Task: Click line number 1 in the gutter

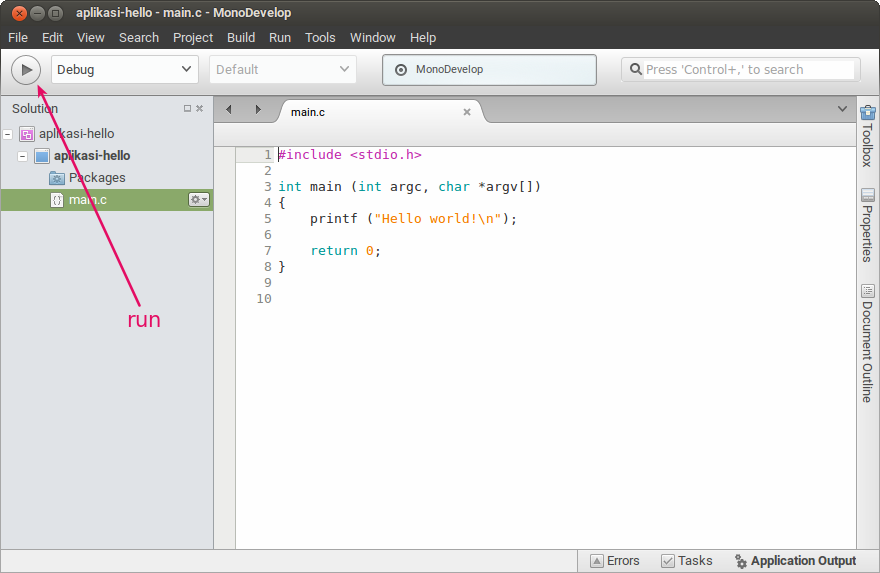Action: (268, 155)
